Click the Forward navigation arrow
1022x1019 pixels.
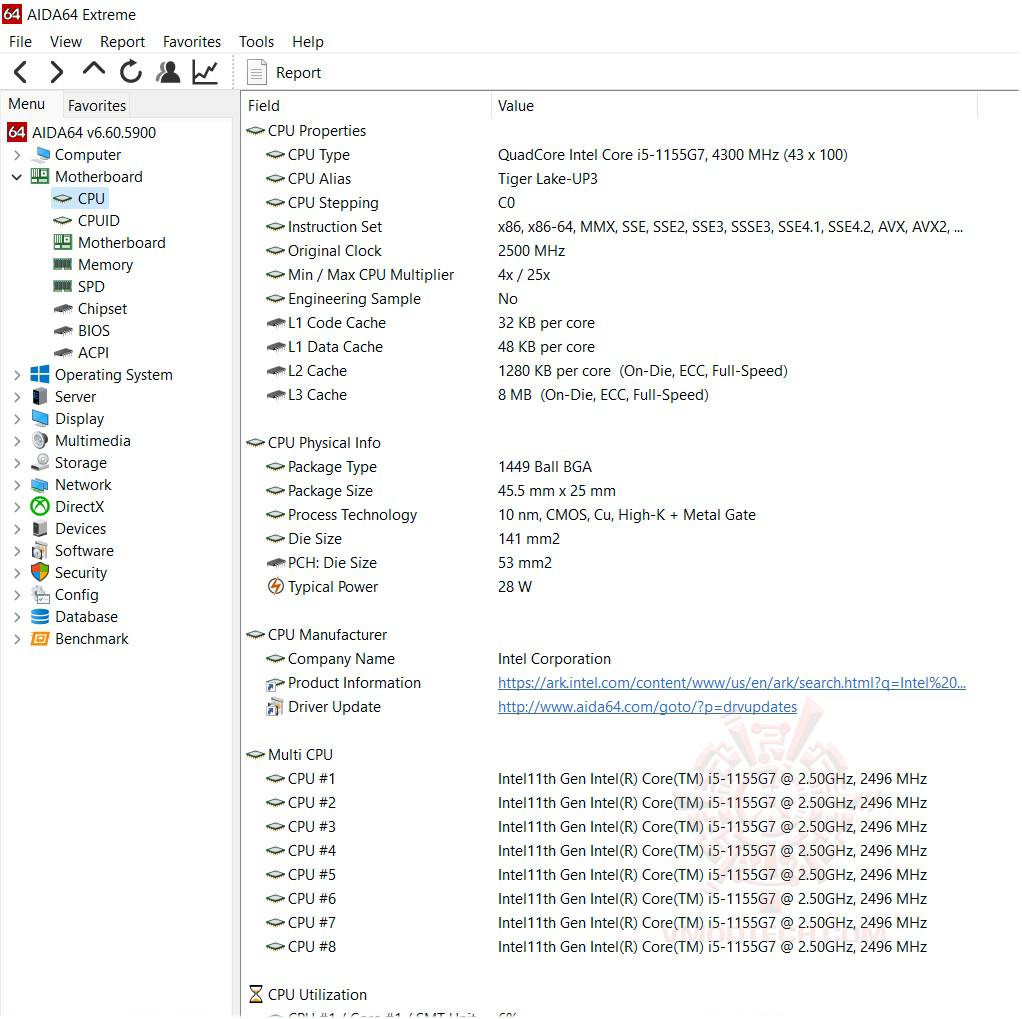[x=57, y=72]
